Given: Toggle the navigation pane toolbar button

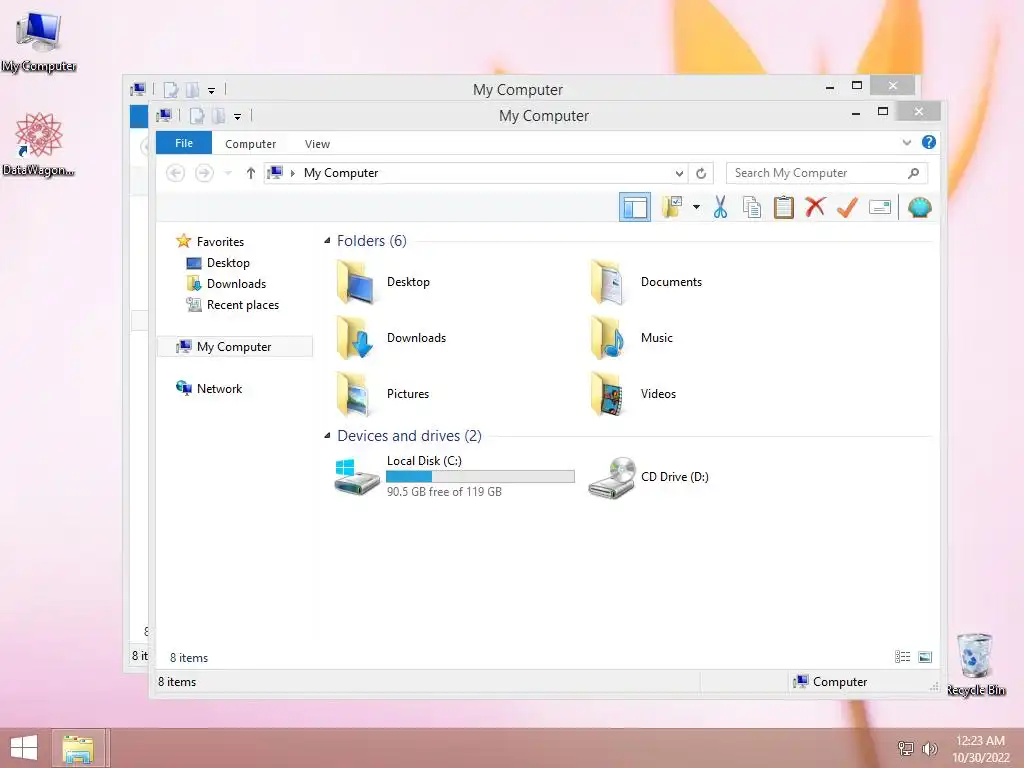Looking at the screenshot, I should [635, 208].
